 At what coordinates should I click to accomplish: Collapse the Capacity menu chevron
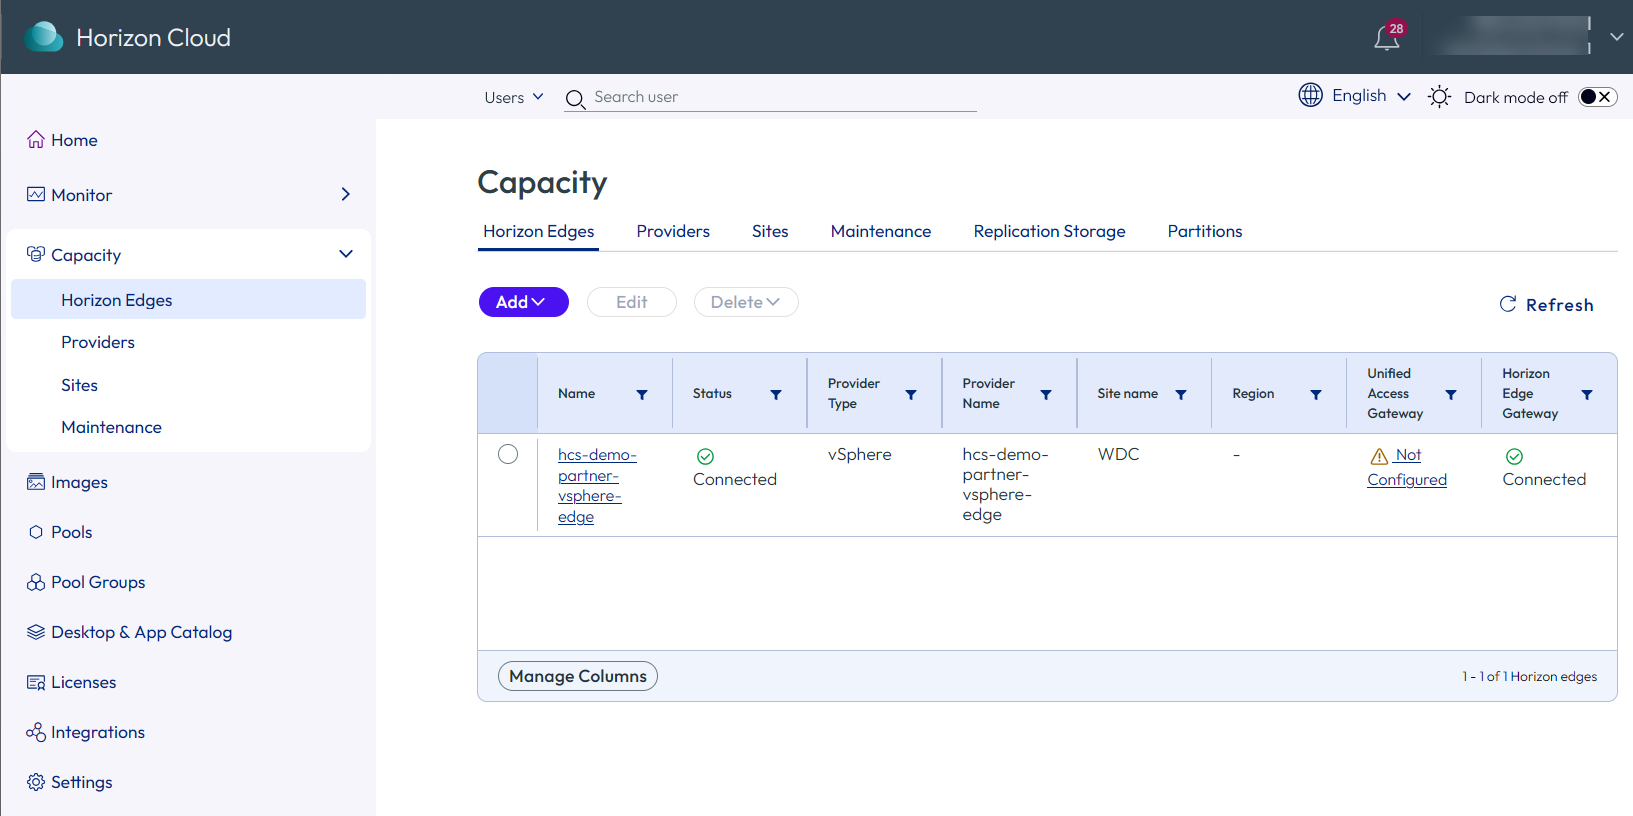click(x=346, y=254)
